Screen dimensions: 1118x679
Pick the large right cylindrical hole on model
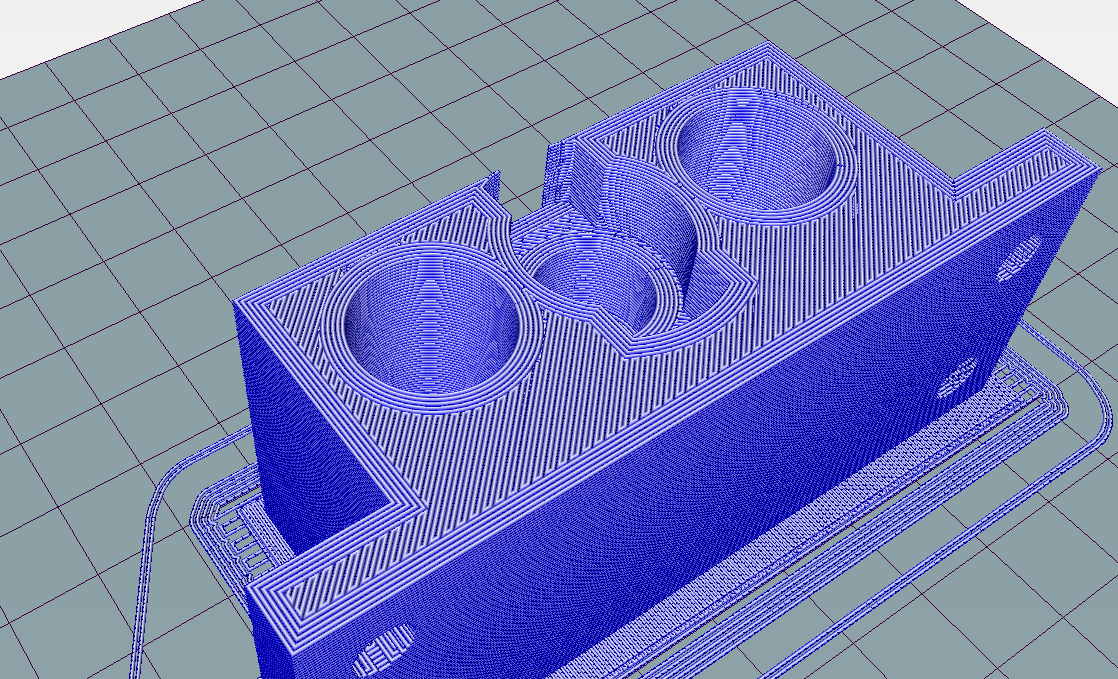(756, 150)
